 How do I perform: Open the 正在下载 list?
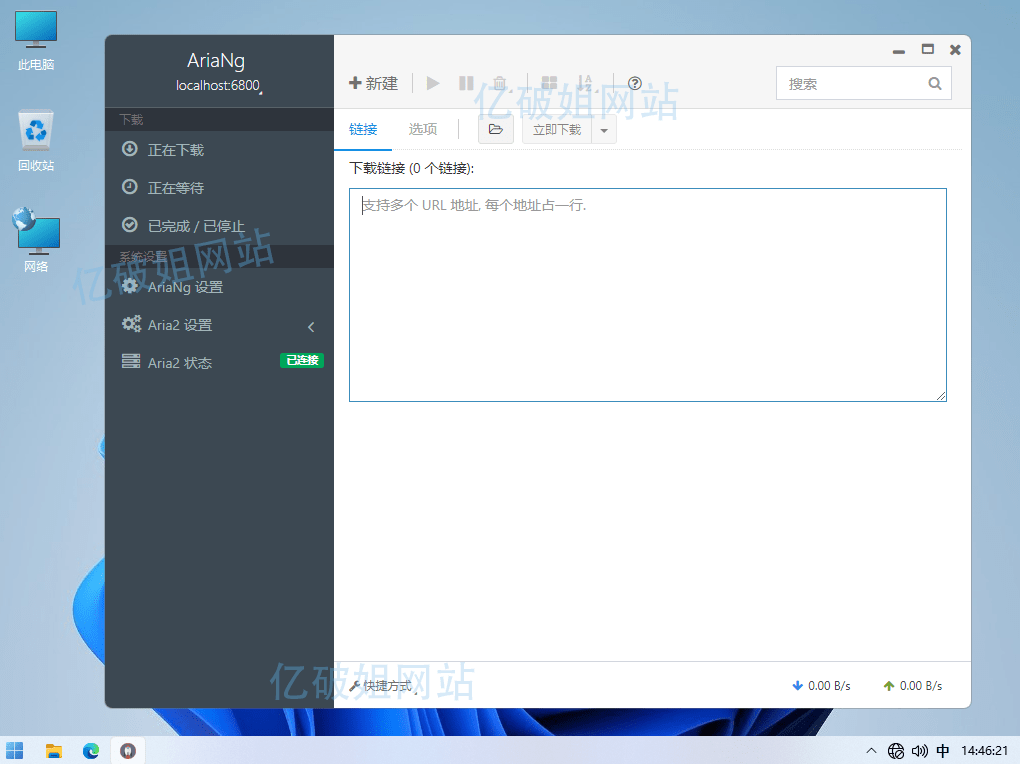(x=176, y=150)
